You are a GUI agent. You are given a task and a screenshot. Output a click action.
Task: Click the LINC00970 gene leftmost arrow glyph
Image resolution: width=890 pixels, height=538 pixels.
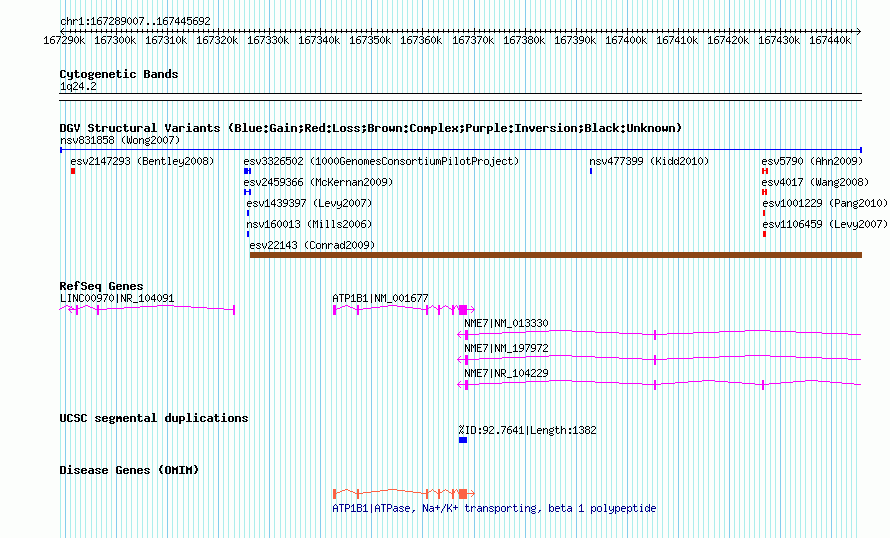(x=71, y=309)
